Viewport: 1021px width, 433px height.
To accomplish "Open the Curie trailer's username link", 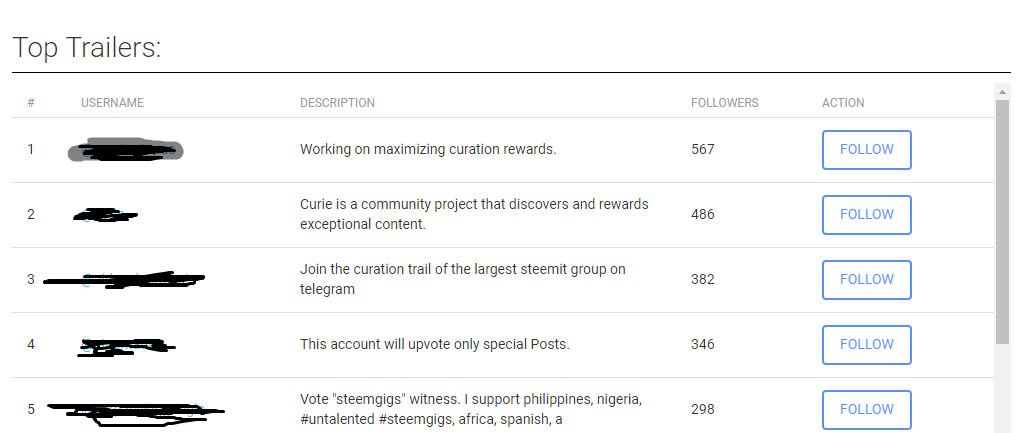I will pyautogui.click(x=105, y=215).
